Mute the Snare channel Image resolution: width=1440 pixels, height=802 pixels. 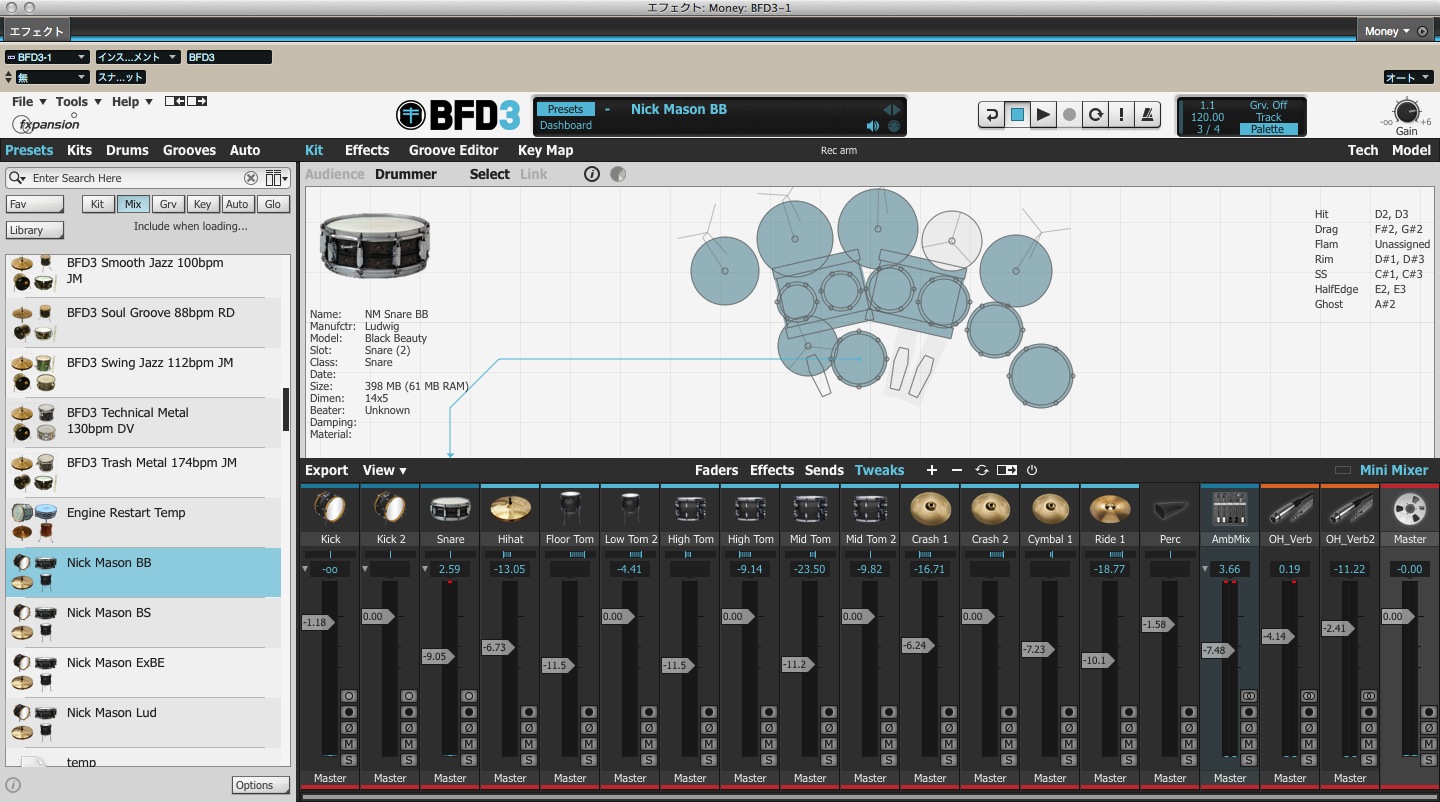click(469, 744)
